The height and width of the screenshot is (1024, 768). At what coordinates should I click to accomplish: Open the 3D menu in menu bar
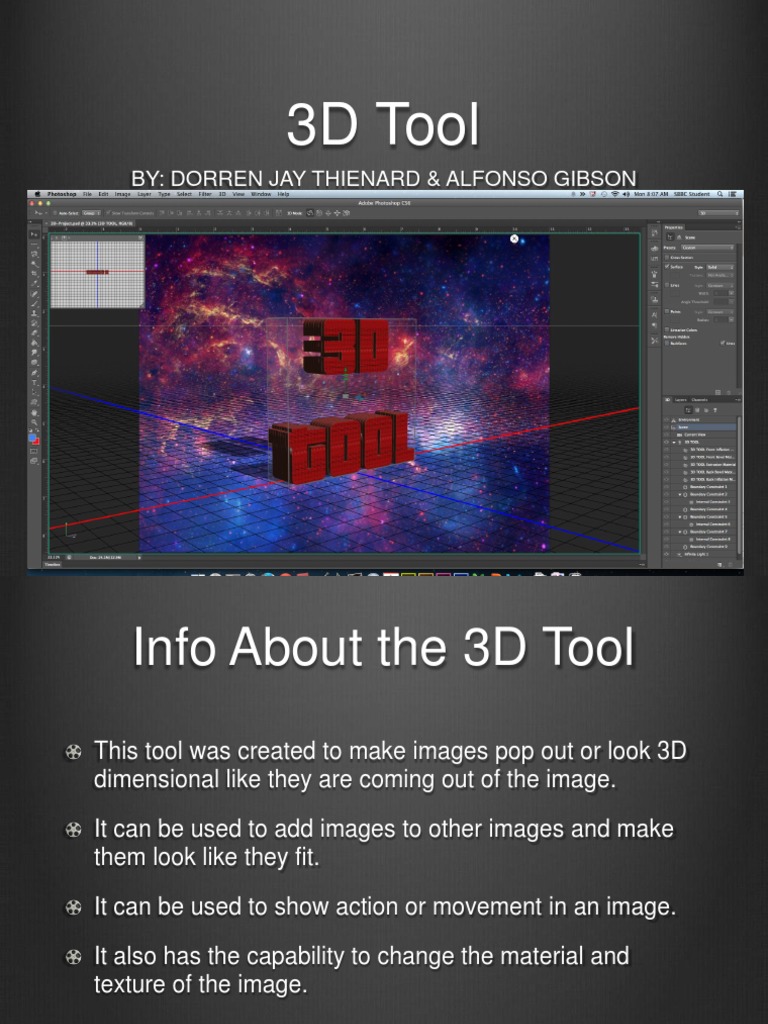pos(223,194)
